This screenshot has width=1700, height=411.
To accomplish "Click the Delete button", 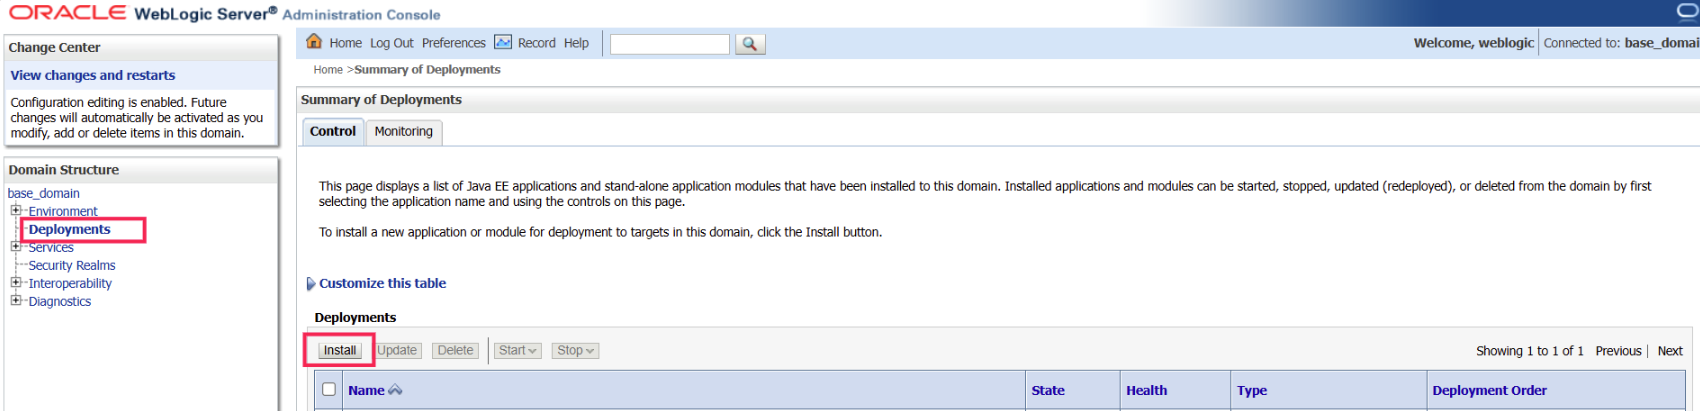I will click(x=455, y=350).
